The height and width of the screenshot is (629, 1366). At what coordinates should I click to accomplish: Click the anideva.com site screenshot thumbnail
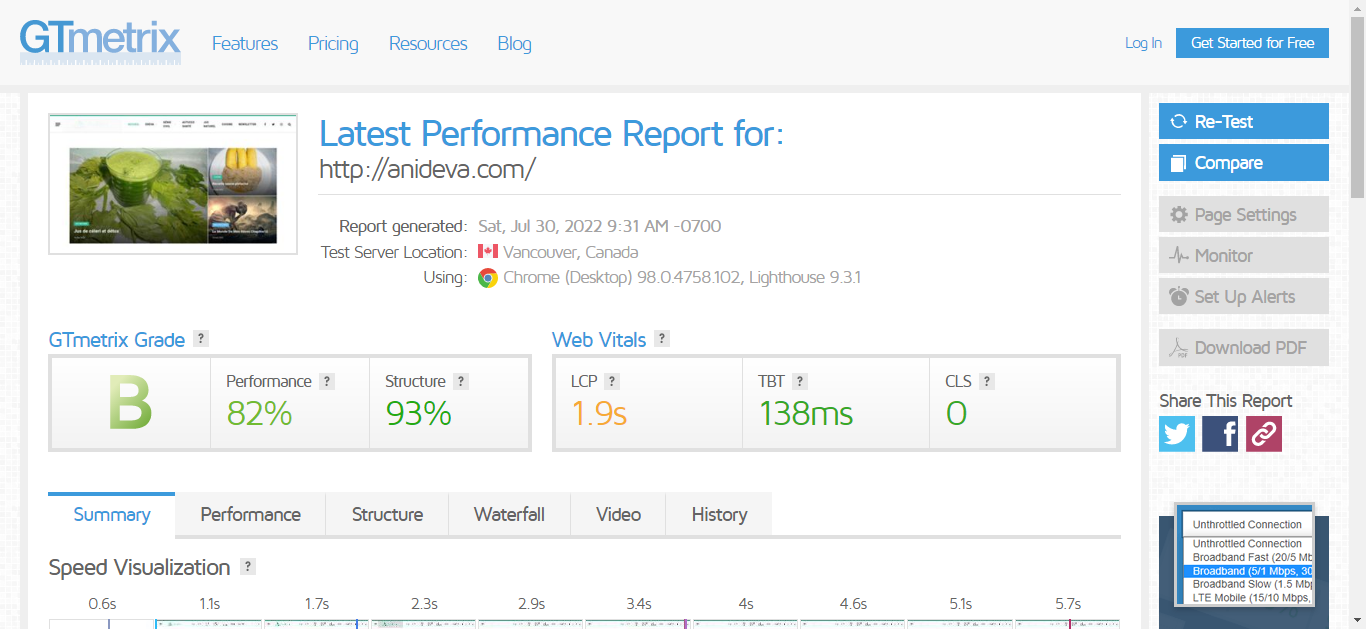pyautogui.click(x=173, y=184)
